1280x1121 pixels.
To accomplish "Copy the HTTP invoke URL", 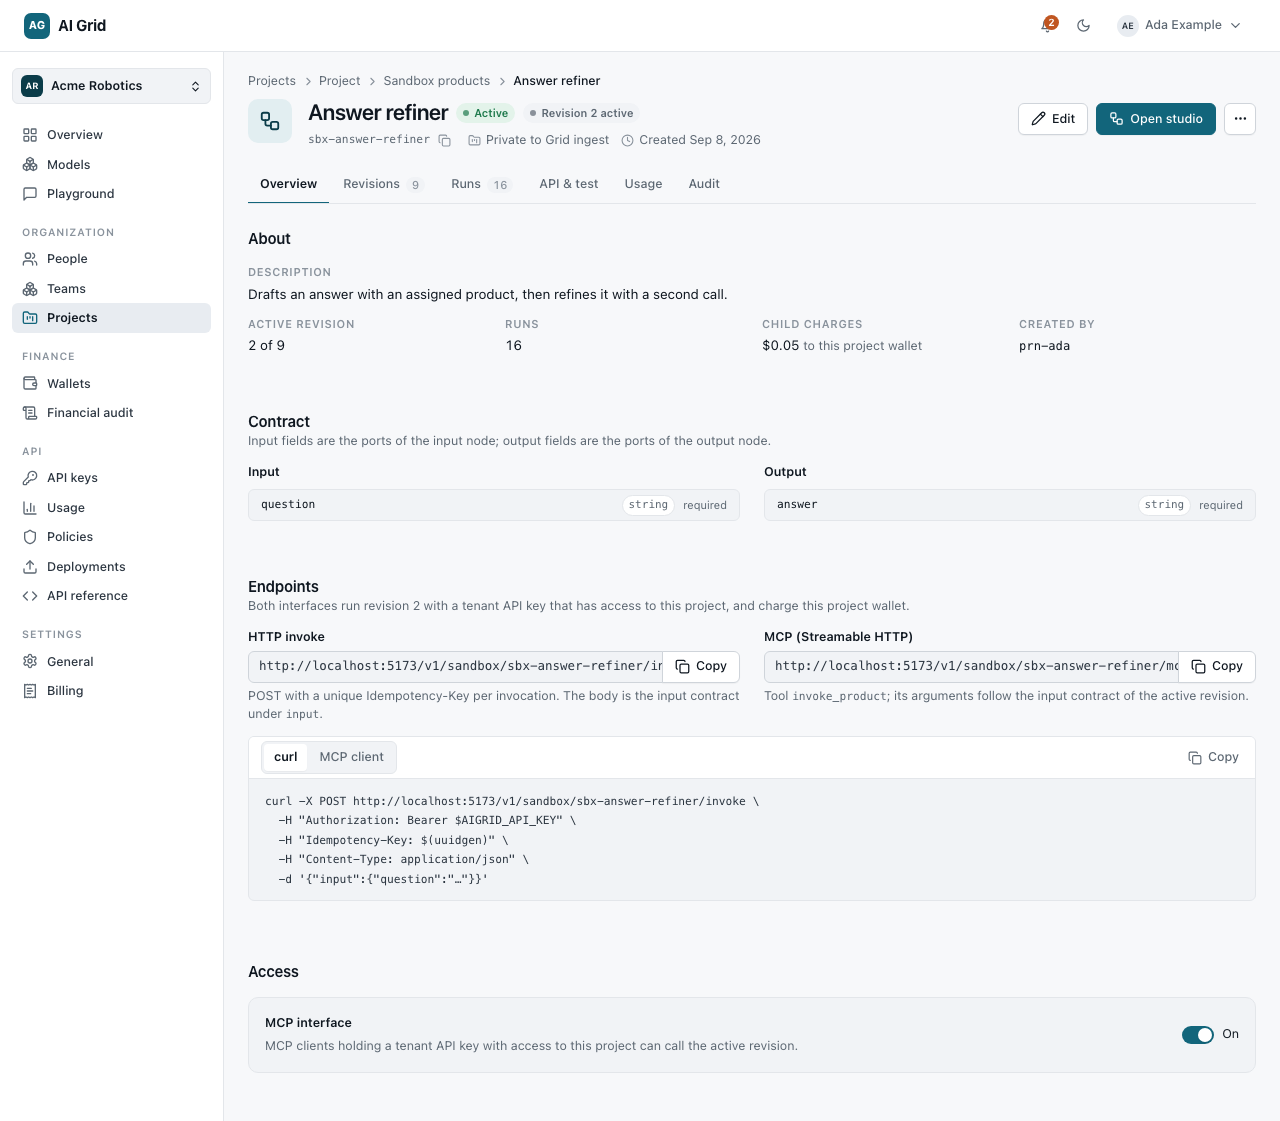I will pyautogui.click(x=701, y=667).
